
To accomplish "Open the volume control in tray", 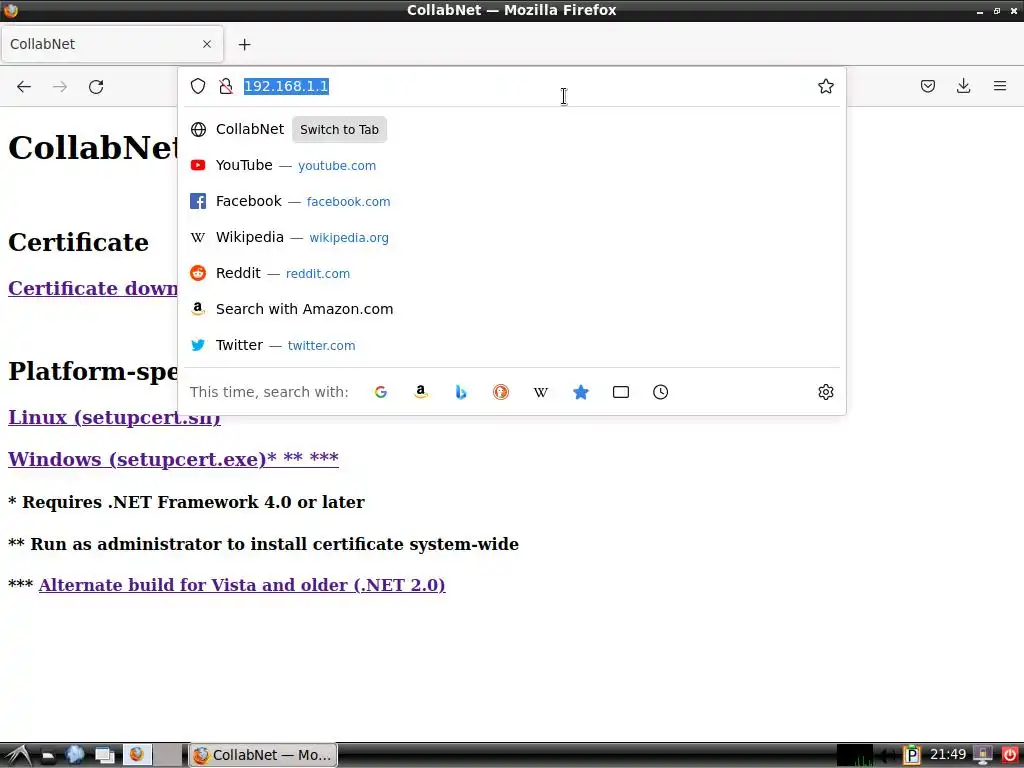I will pyautogui.click(x=887, y=755).
